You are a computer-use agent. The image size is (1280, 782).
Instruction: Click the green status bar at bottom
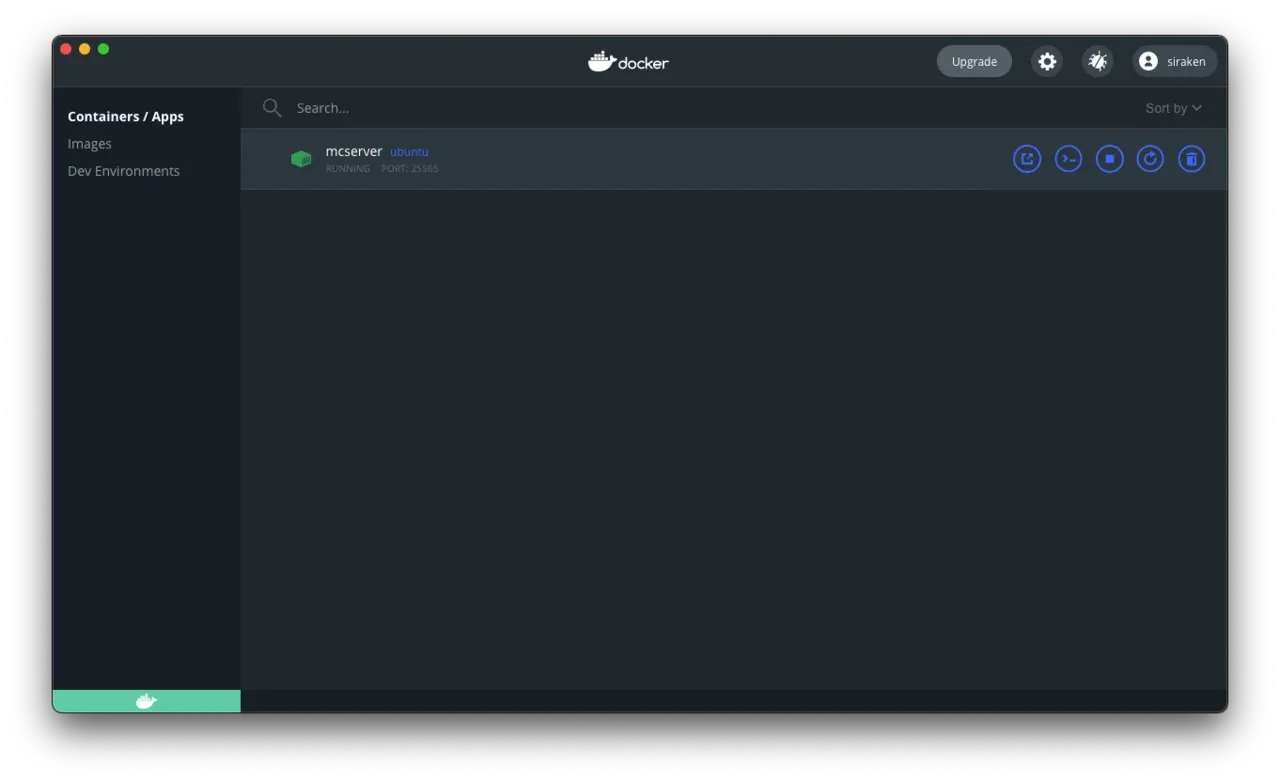click(146, 700)
